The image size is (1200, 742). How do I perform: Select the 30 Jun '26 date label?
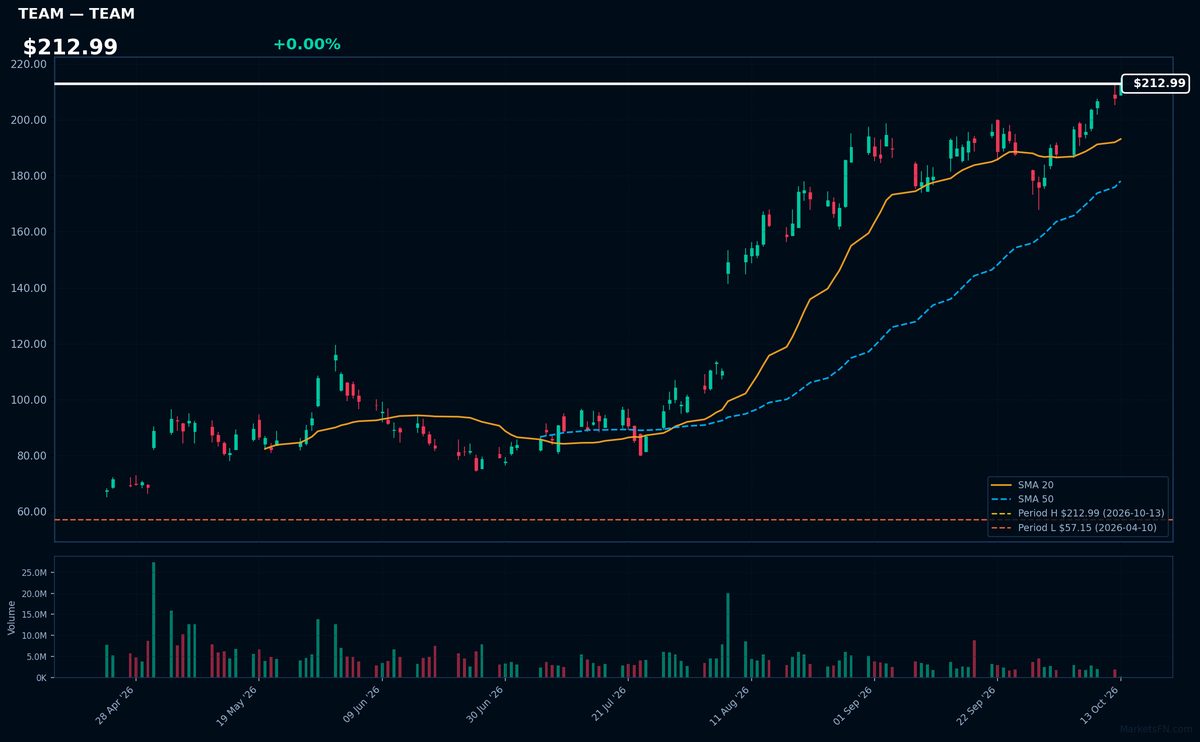tap(485, 706)
